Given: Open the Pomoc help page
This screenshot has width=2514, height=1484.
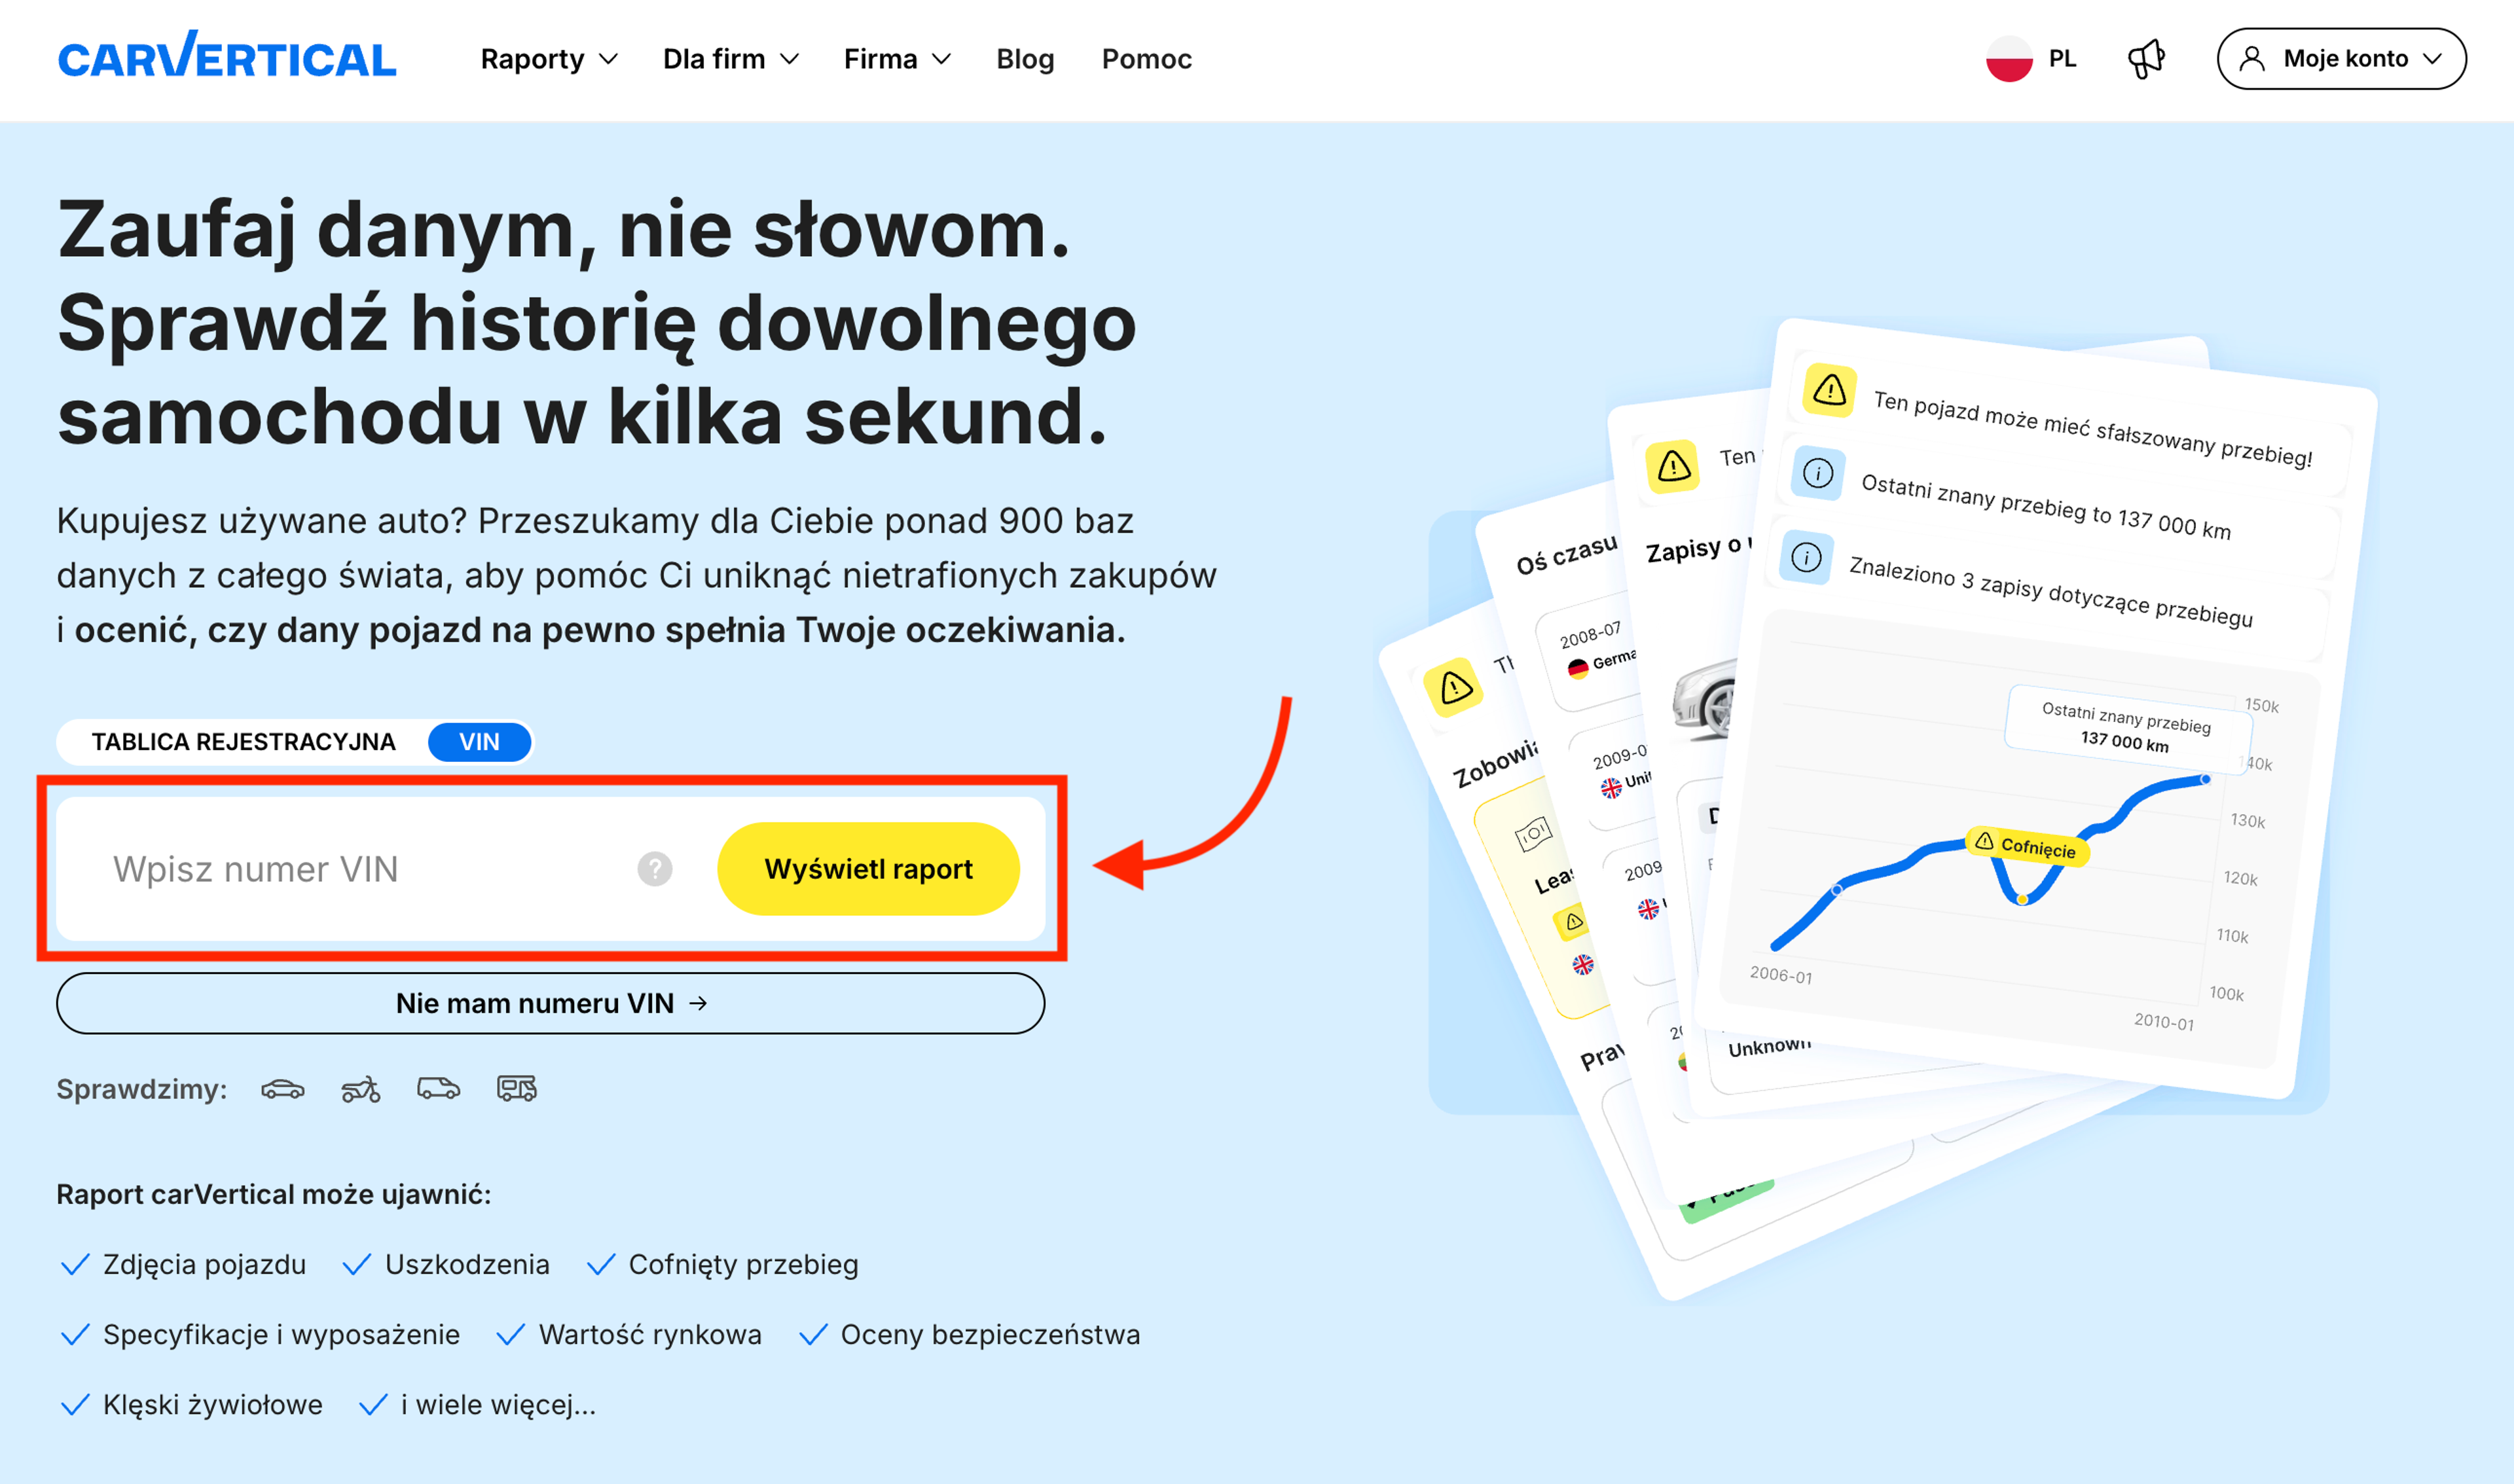Looking at the screenshot, I should pos(1146,59).
